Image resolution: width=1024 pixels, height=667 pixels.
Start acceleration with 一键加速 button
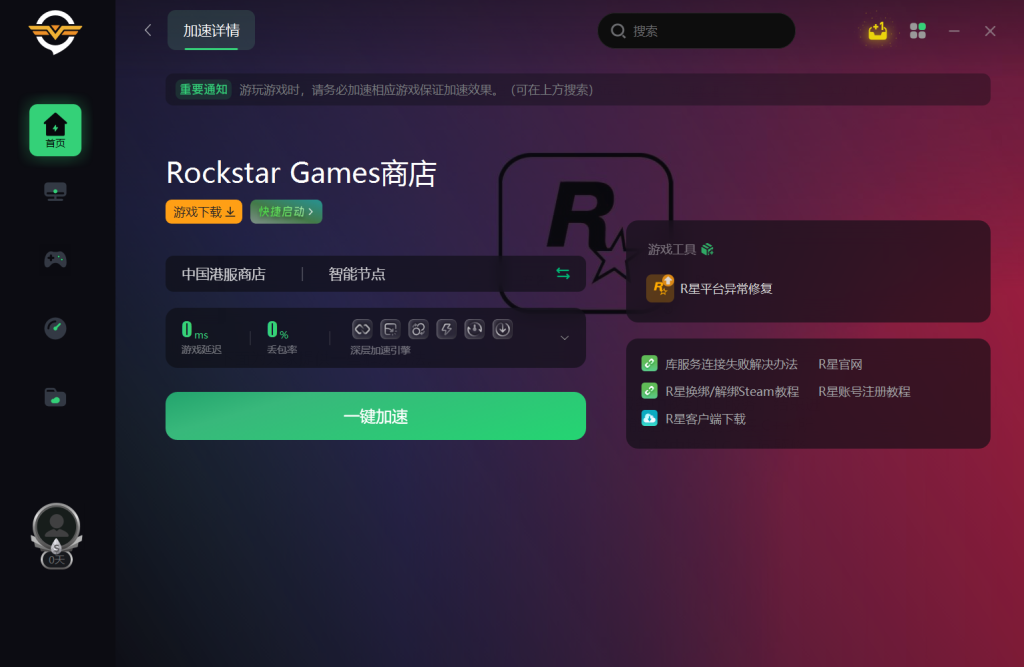(376, 416)
